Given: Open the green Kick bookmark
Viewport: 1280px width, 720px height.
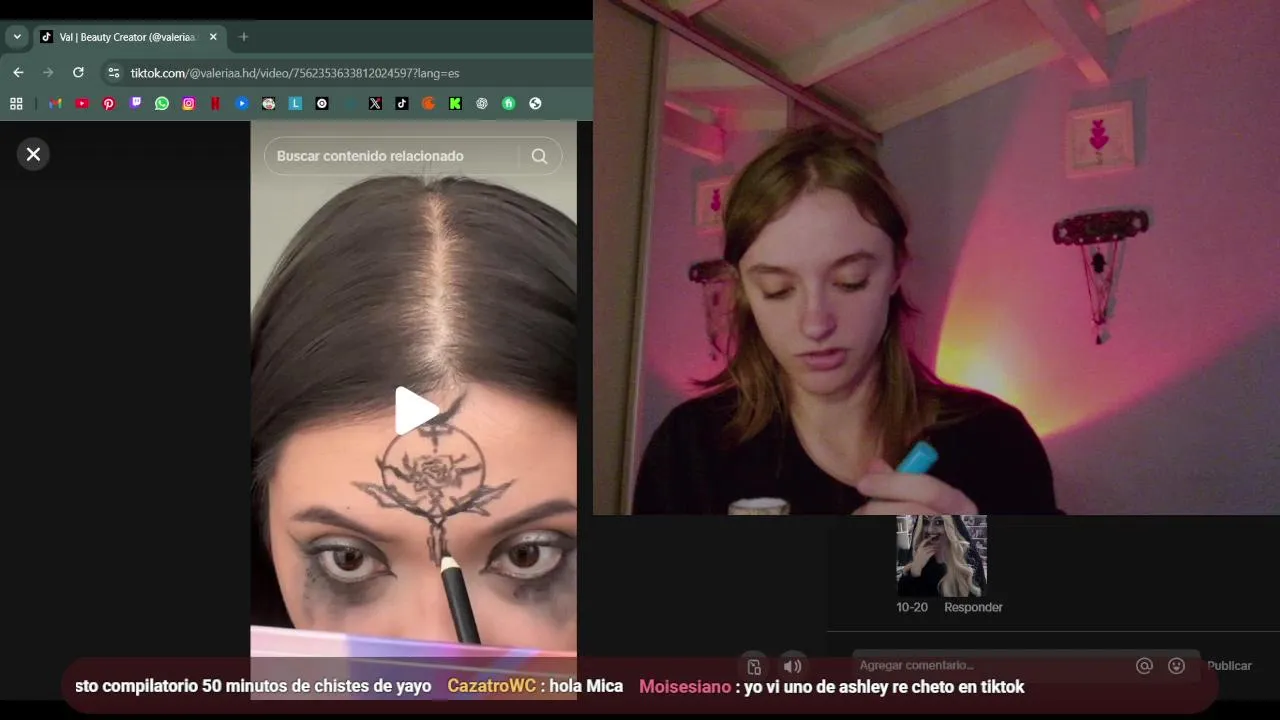Looking at the screenshot, I should click(x=455, y=103).
